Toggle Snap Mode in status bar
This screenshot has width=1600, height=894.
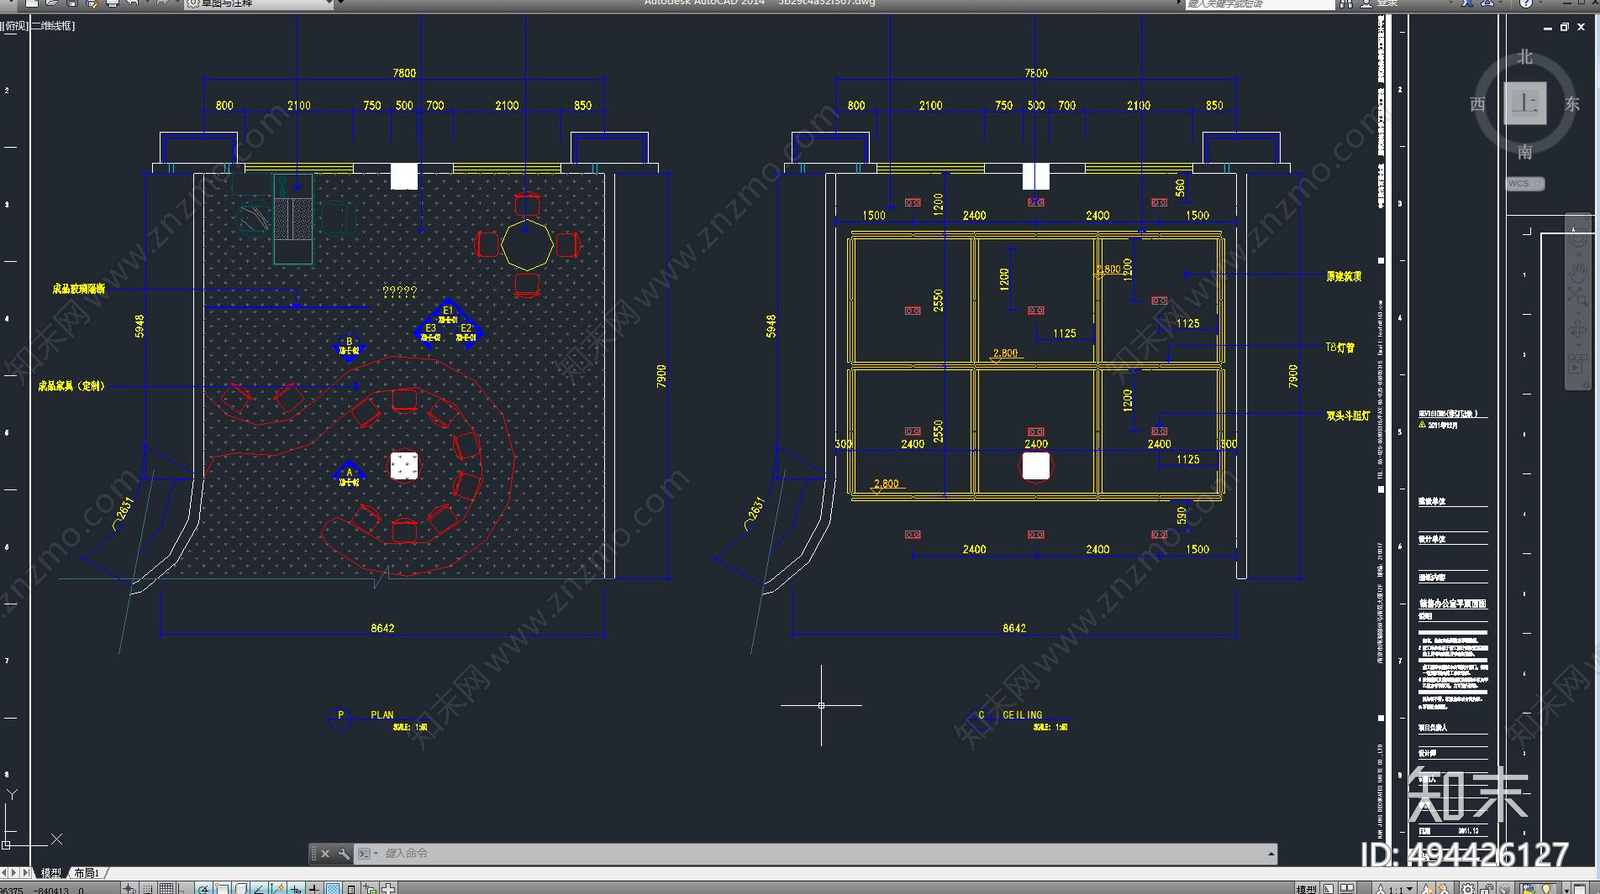coord(148,888)
